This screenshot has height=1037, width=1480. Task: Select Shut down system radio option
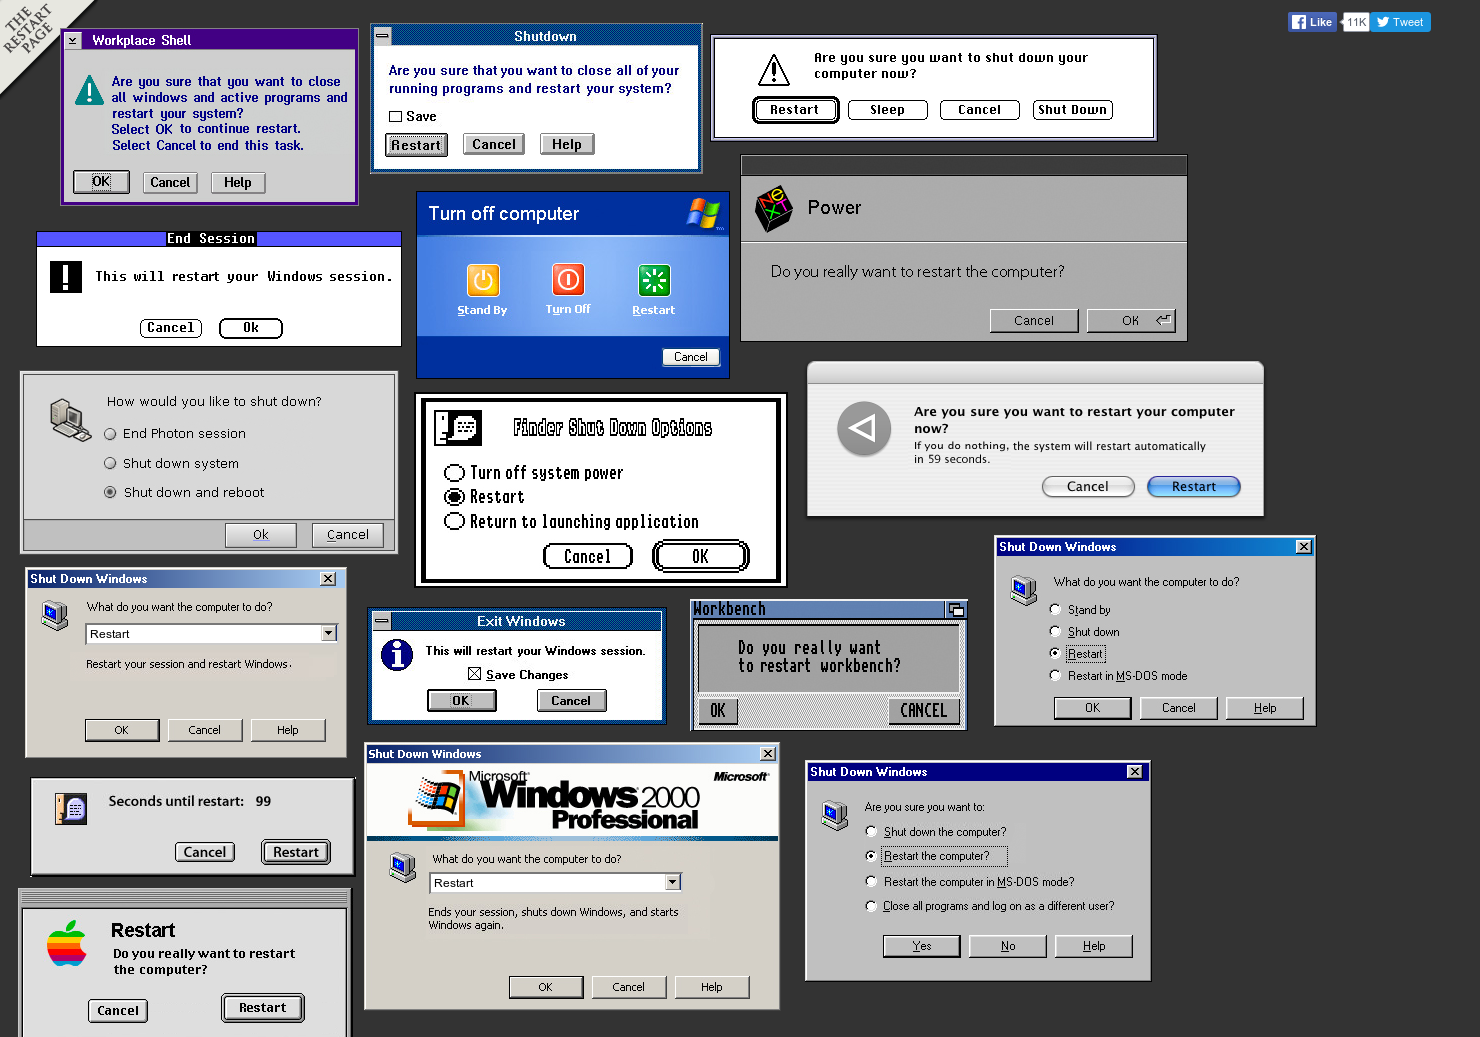coord(111,464)
